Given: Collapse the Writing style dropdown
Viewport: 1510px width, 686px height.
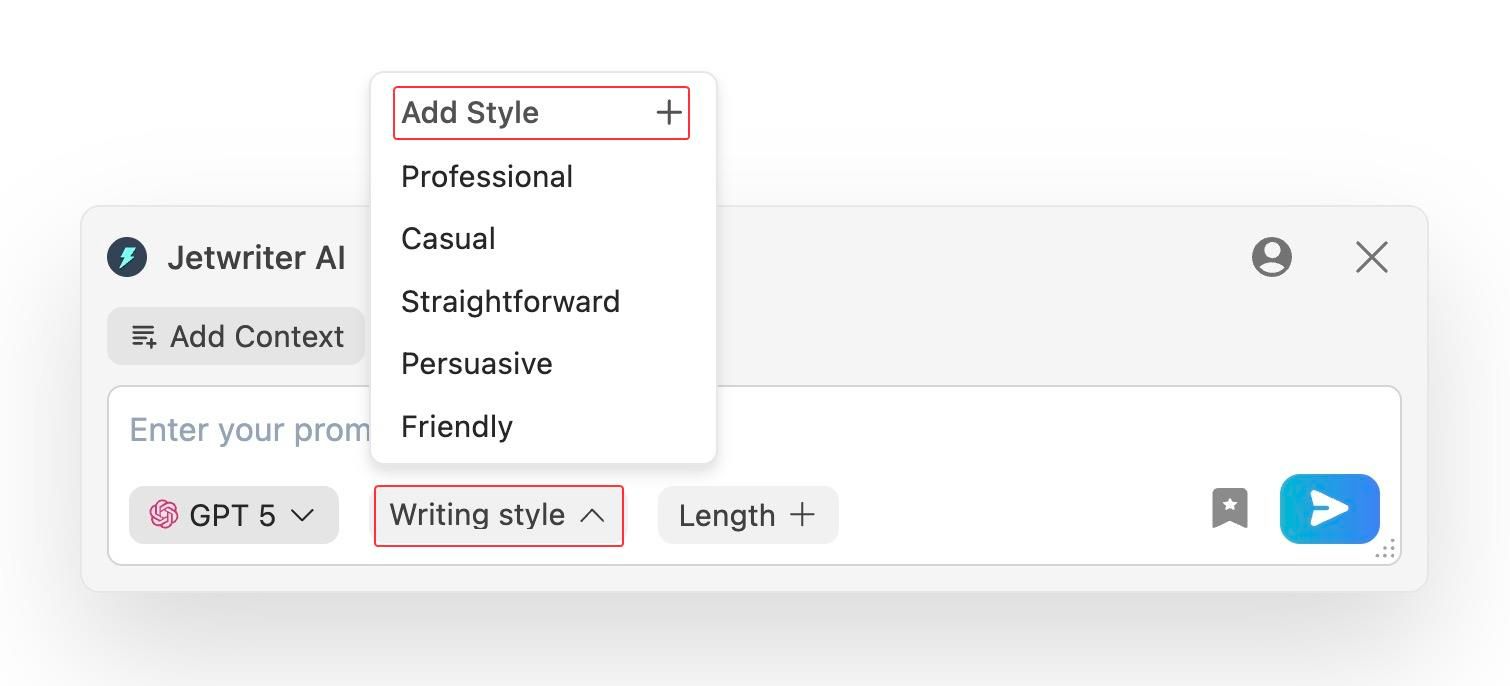Looking at the screenshot, I should [499, 515].
